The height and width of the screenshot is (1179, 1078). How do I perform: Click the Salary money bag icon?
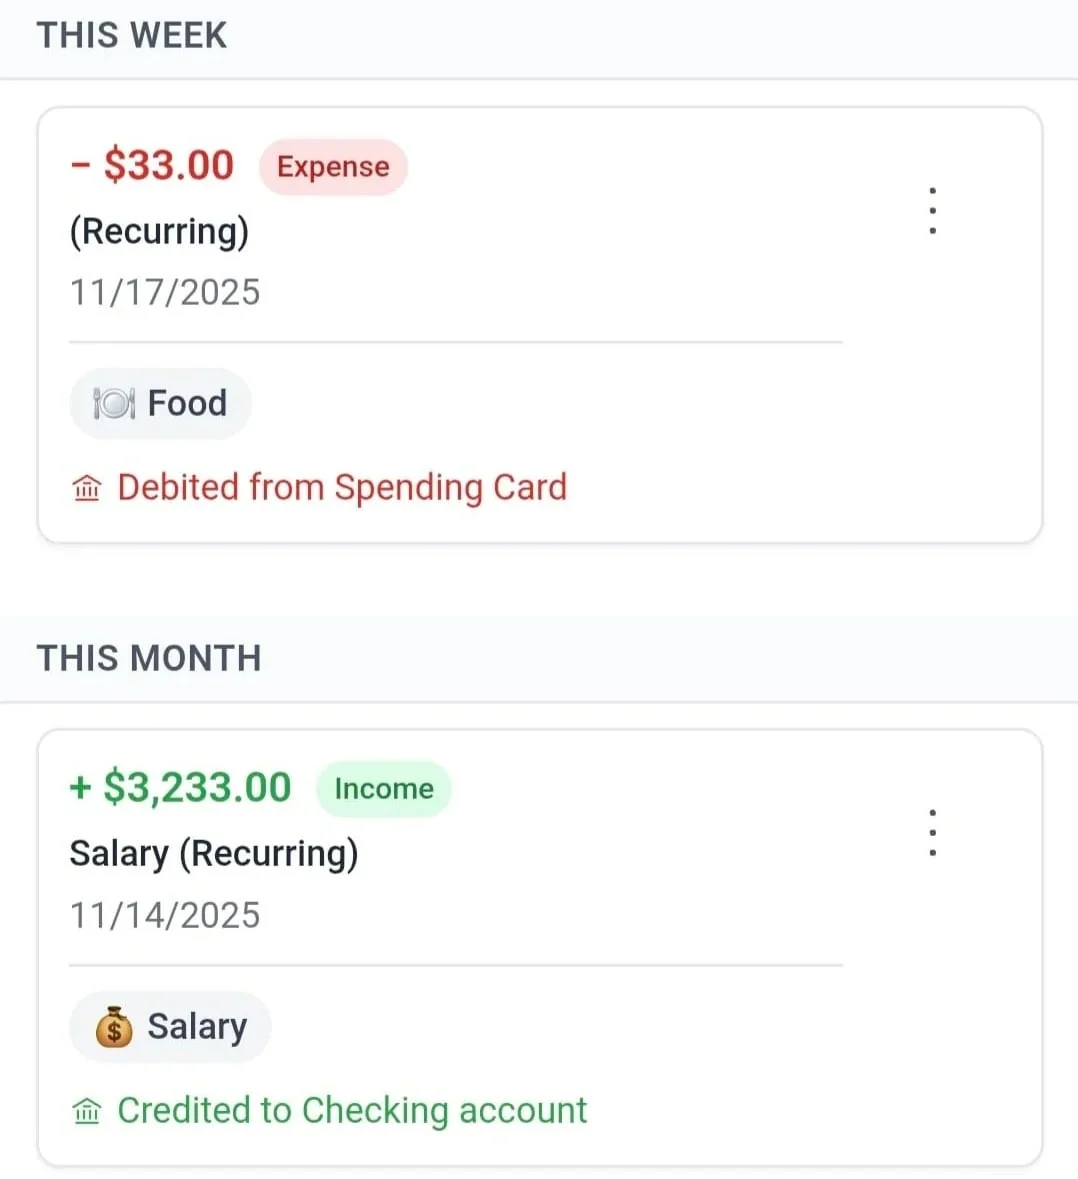click(113, 1026)
